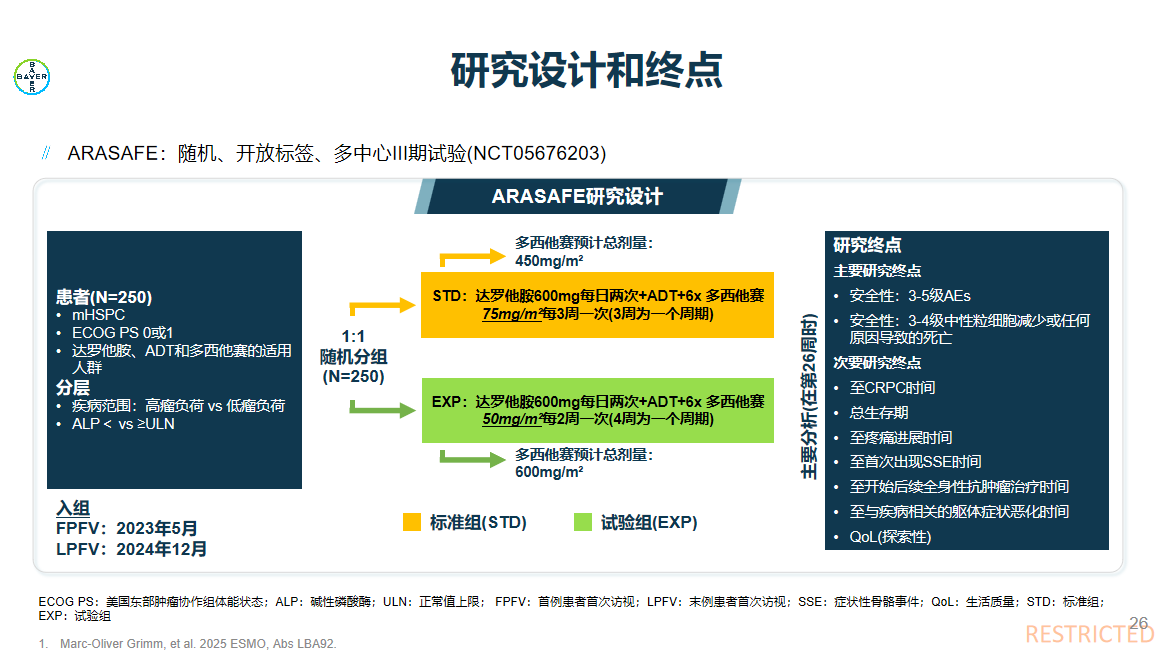The image size is (1160, 650).
Task: Click the 次要研究终点 subheading
Action: click(x=877, y=362)
